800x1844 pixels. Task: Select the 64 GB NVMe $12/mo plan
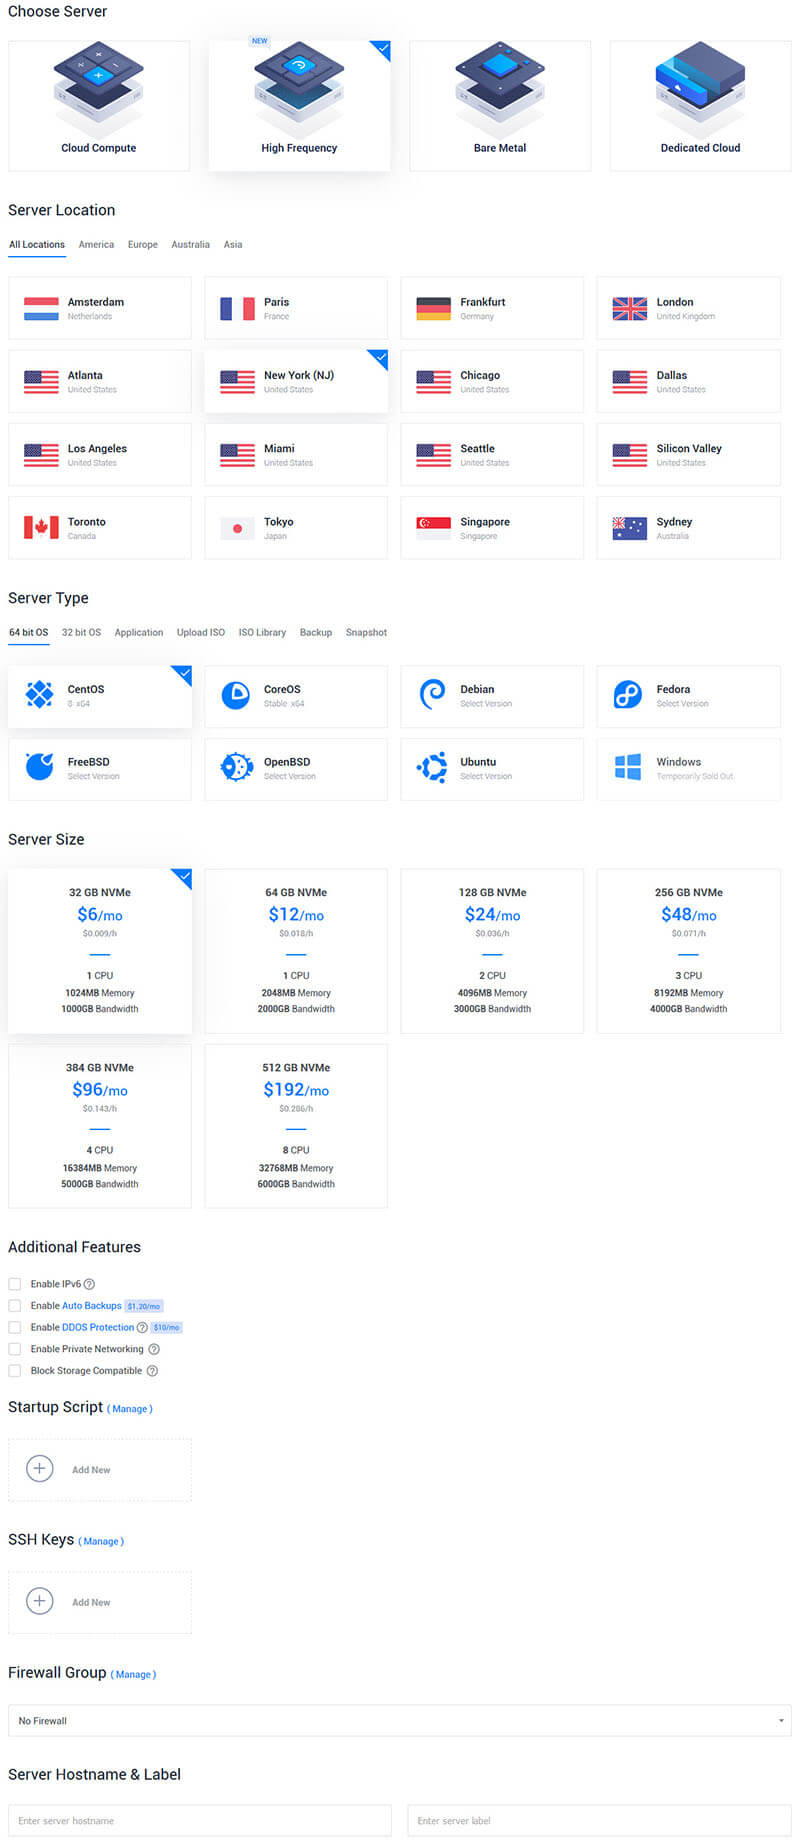pos(296,951)
